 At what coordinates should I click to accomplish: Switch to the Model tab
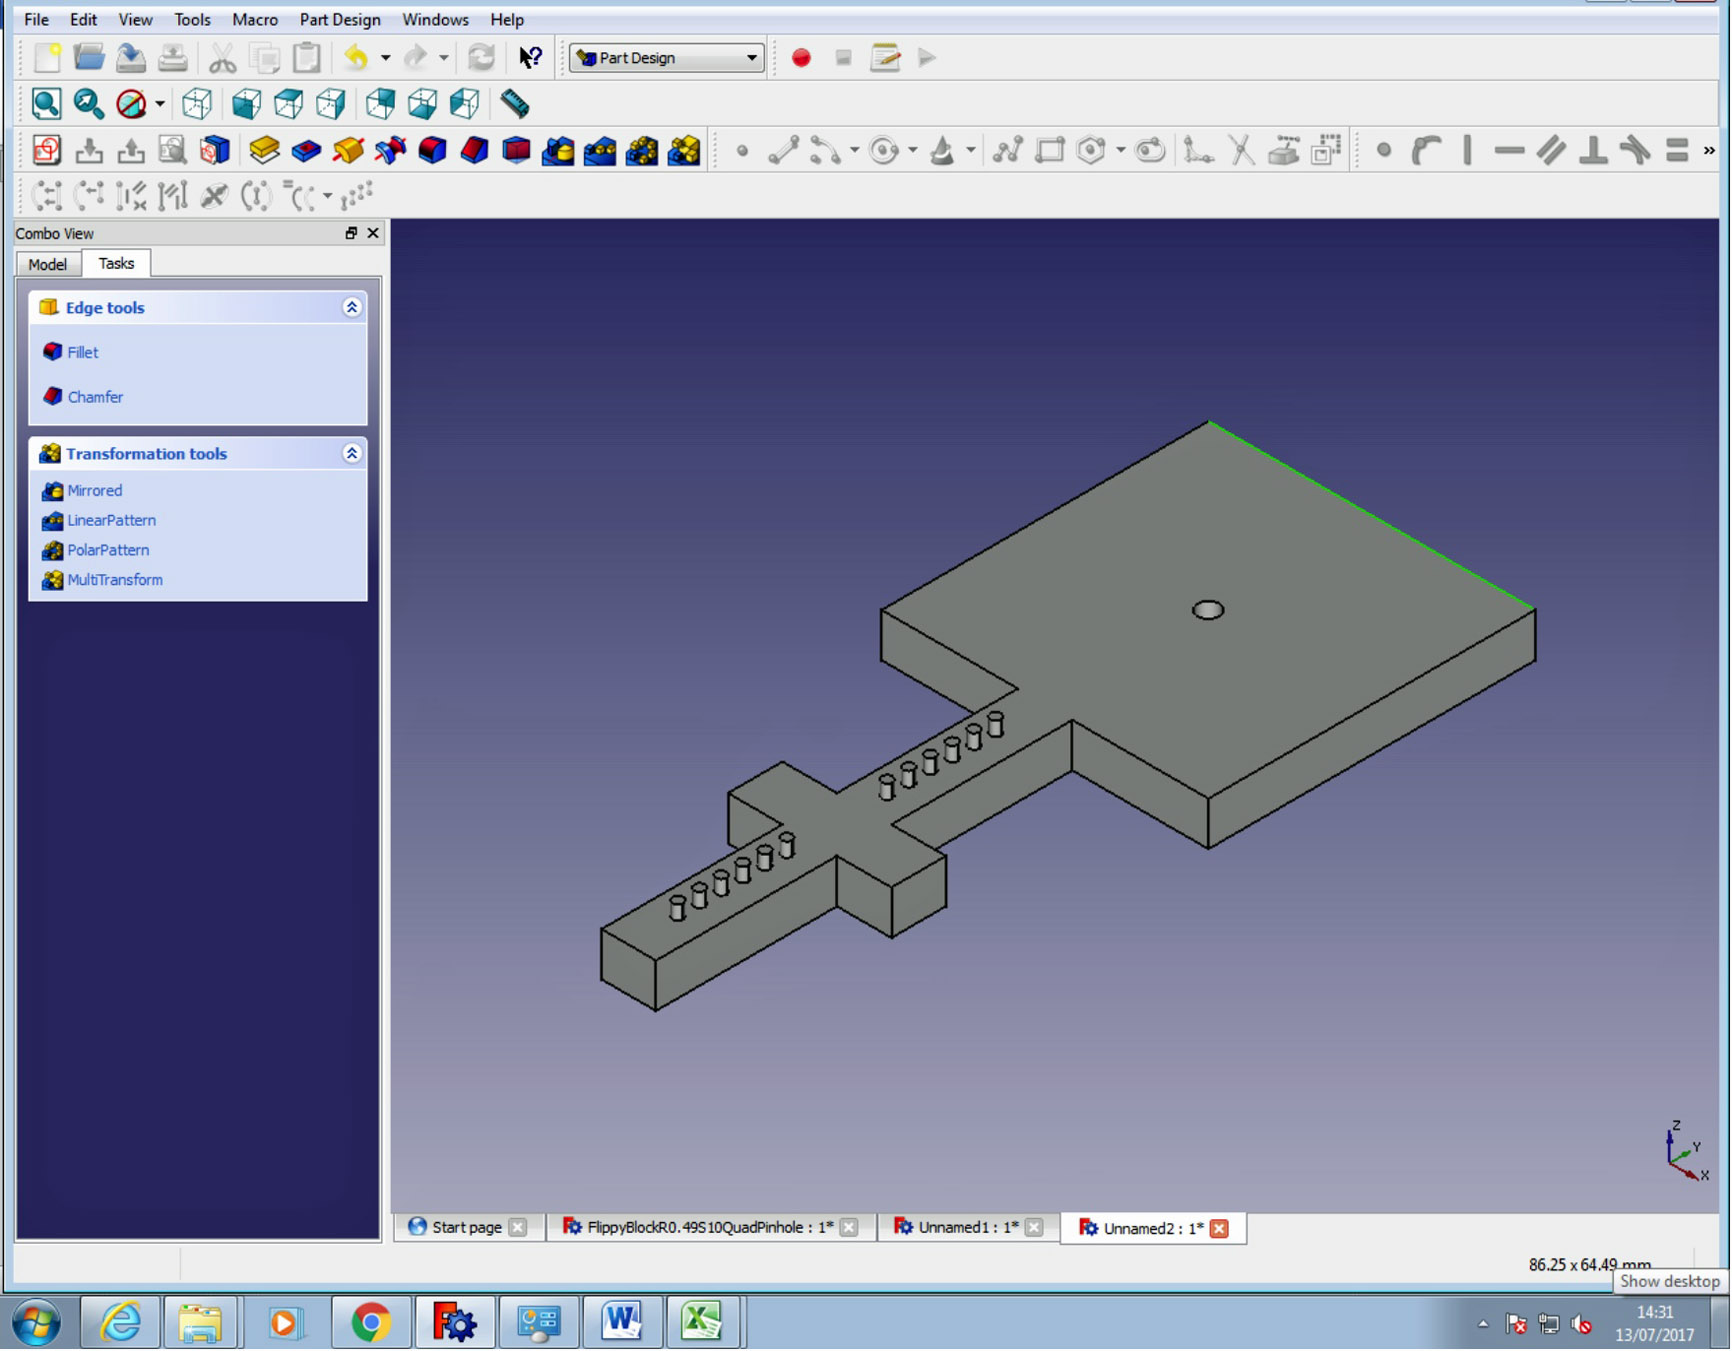pyautogui.click(x=47, y=264)
